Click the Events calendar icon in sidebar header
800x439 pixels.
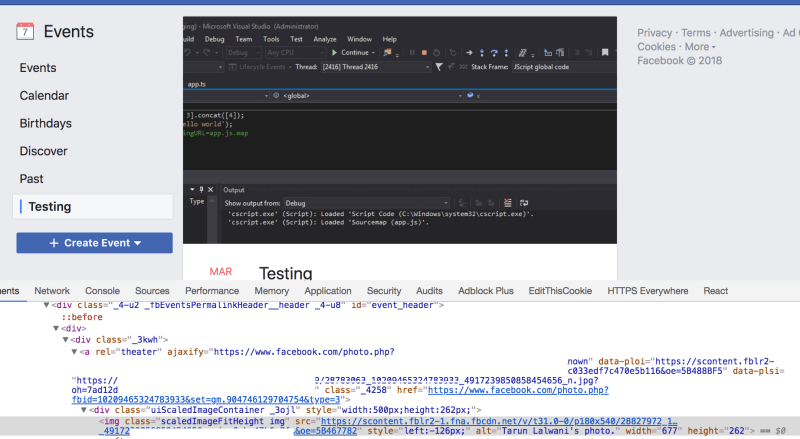25,31
